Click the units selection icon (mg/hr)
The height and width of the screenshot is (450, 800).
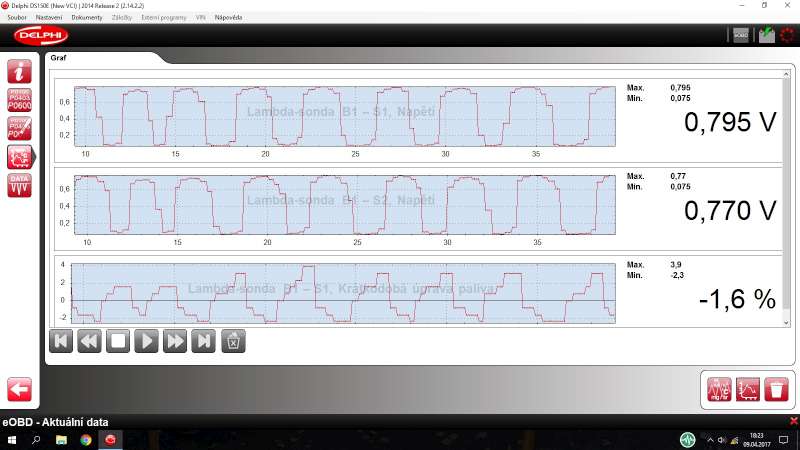point(719,389)
